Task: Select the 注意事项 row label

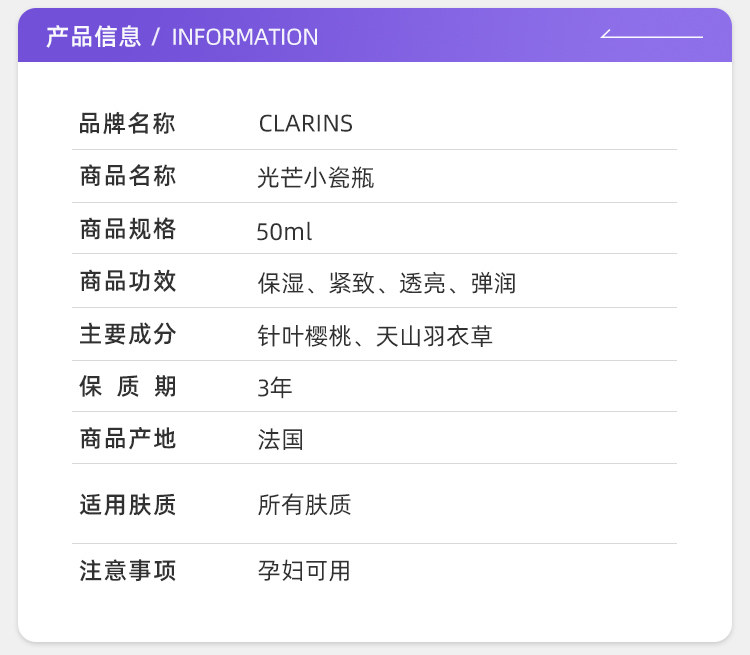Action: pyautogui.click(x=128, y=571)
